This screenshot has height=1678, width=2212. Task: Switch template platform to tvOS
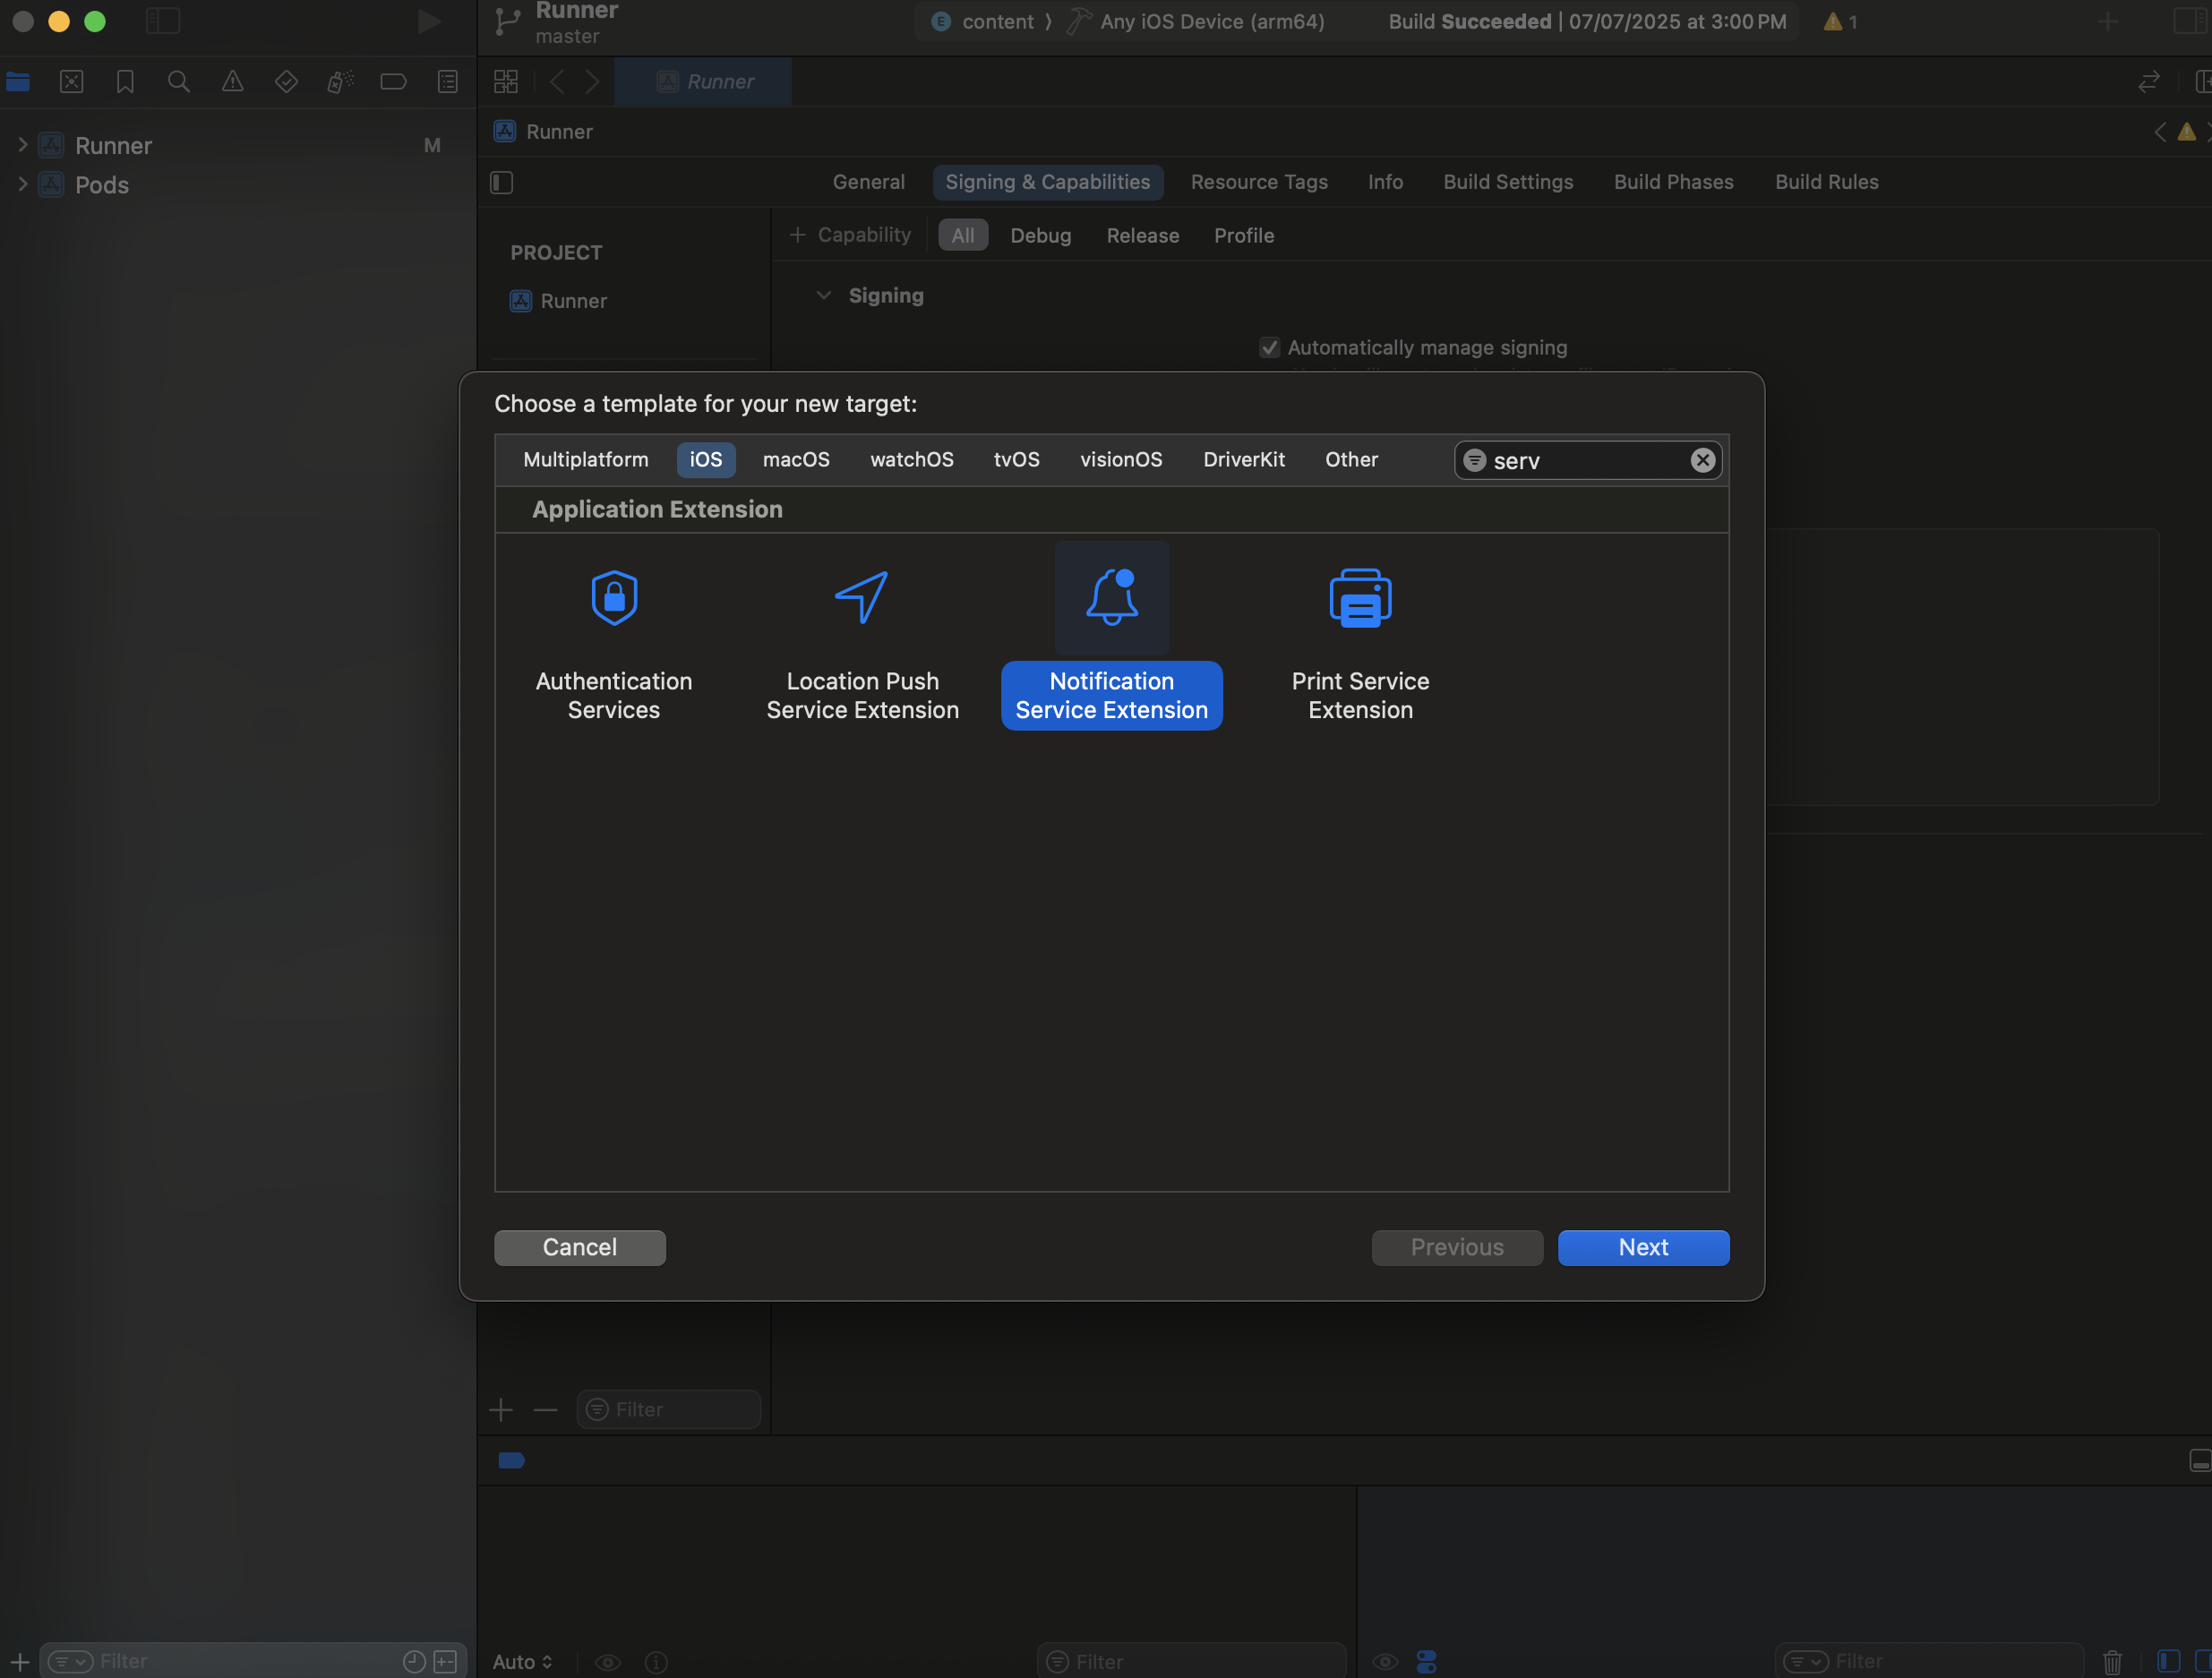(x=1016, y=460)
